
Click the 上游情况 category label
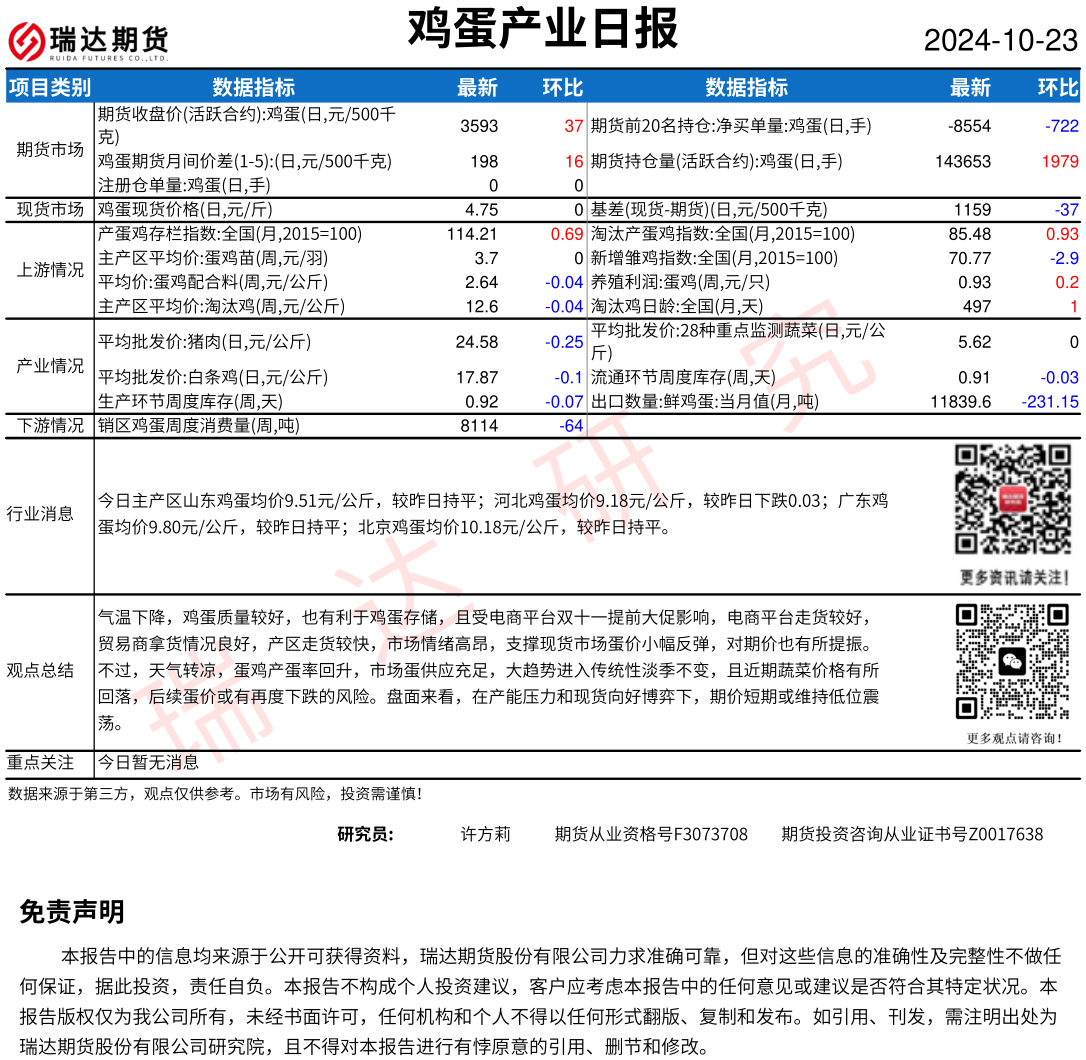click(50, 270)
